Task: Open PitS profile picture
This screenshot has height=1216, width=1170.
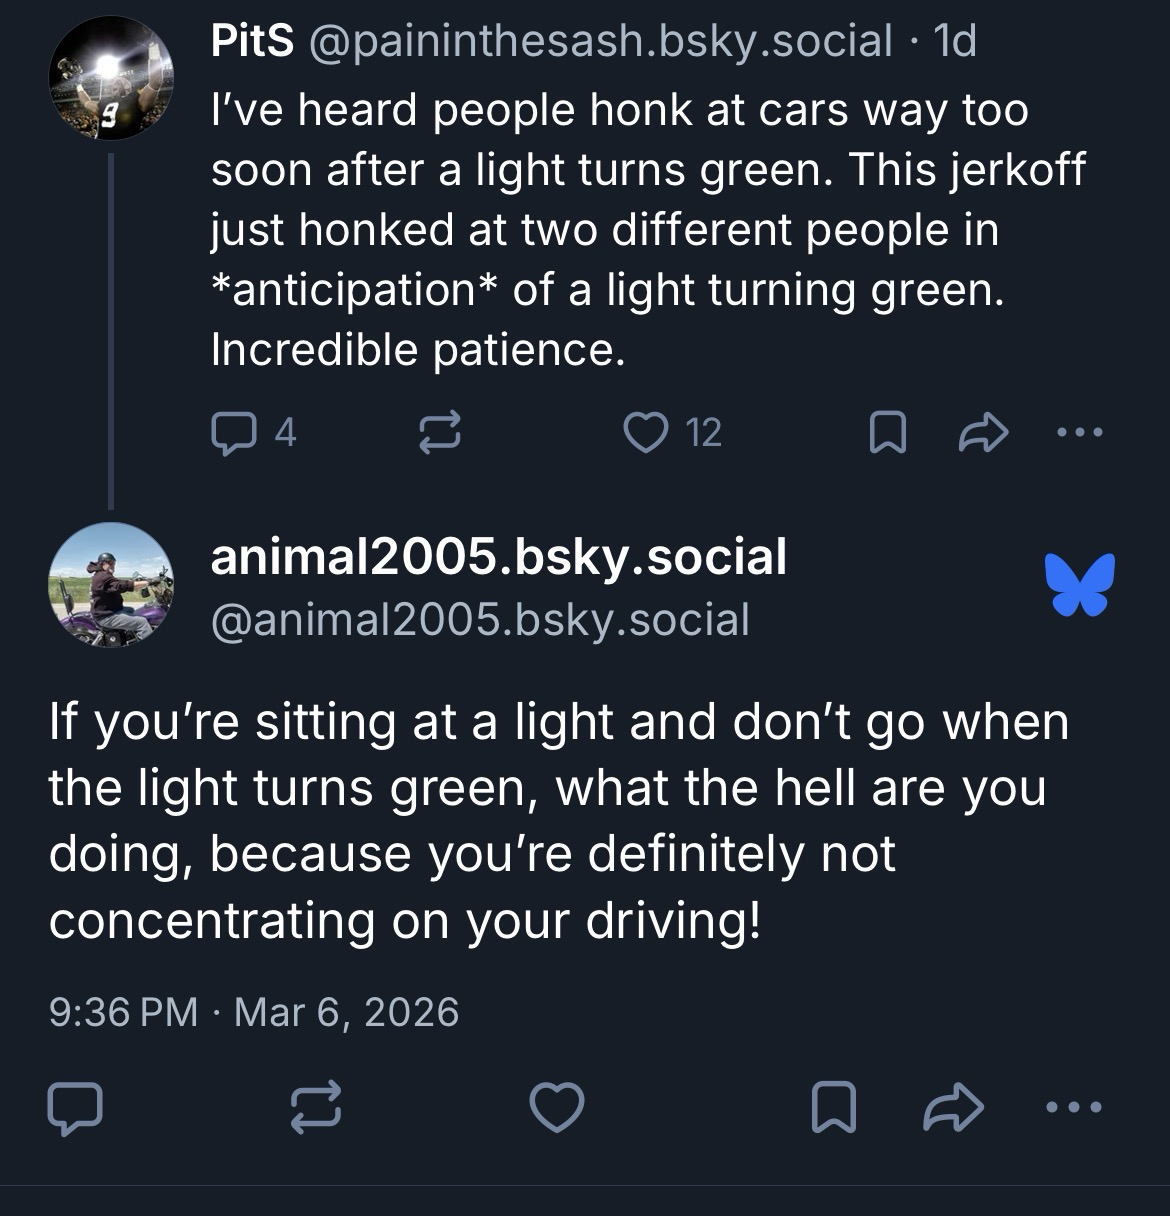Action: point(111,81)
